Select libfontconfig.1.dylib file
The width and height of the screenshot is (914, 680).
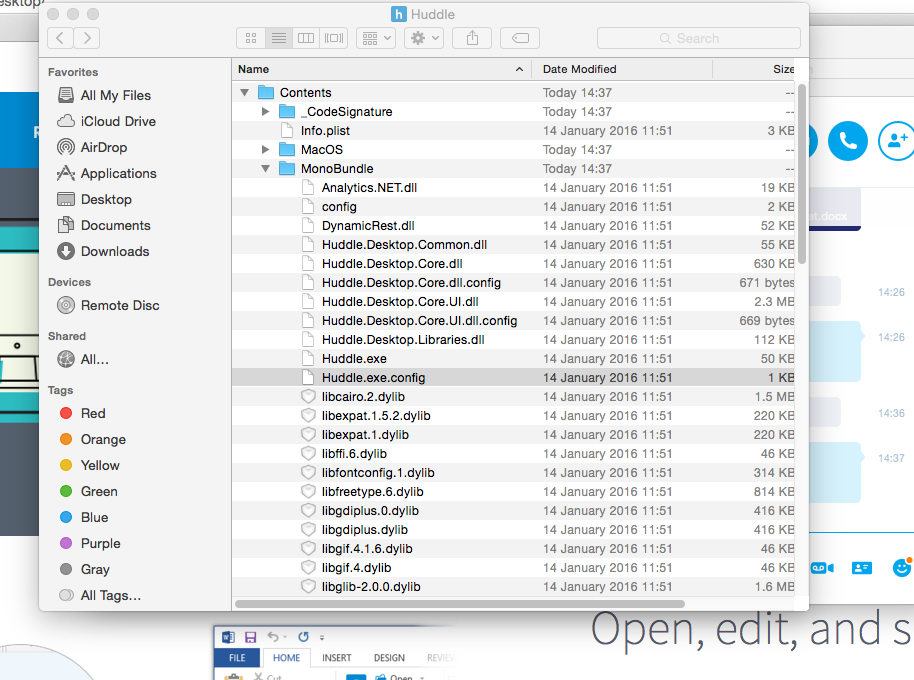coord(513,473)
